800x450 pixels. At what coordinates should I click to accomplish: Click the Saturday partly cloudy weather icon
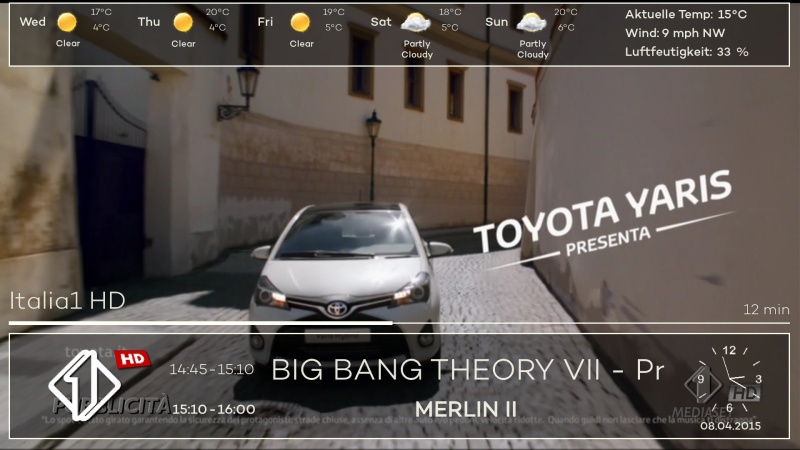[x=415, y=22]
